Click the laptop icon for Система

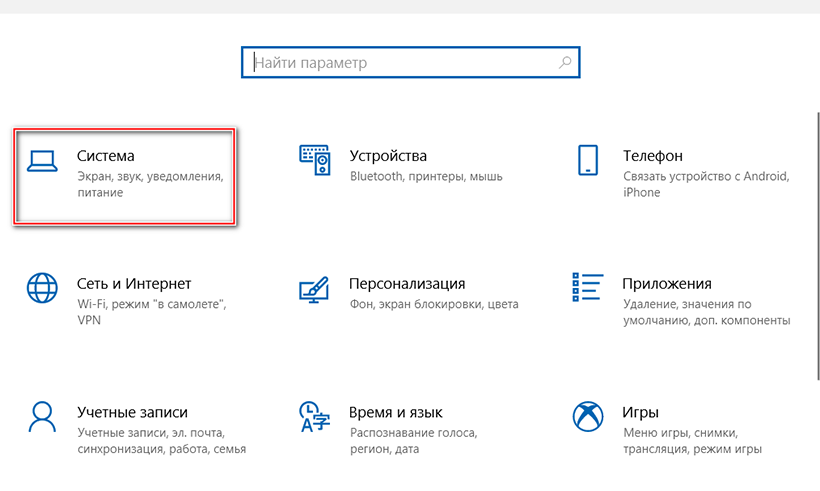pos(42,161)
